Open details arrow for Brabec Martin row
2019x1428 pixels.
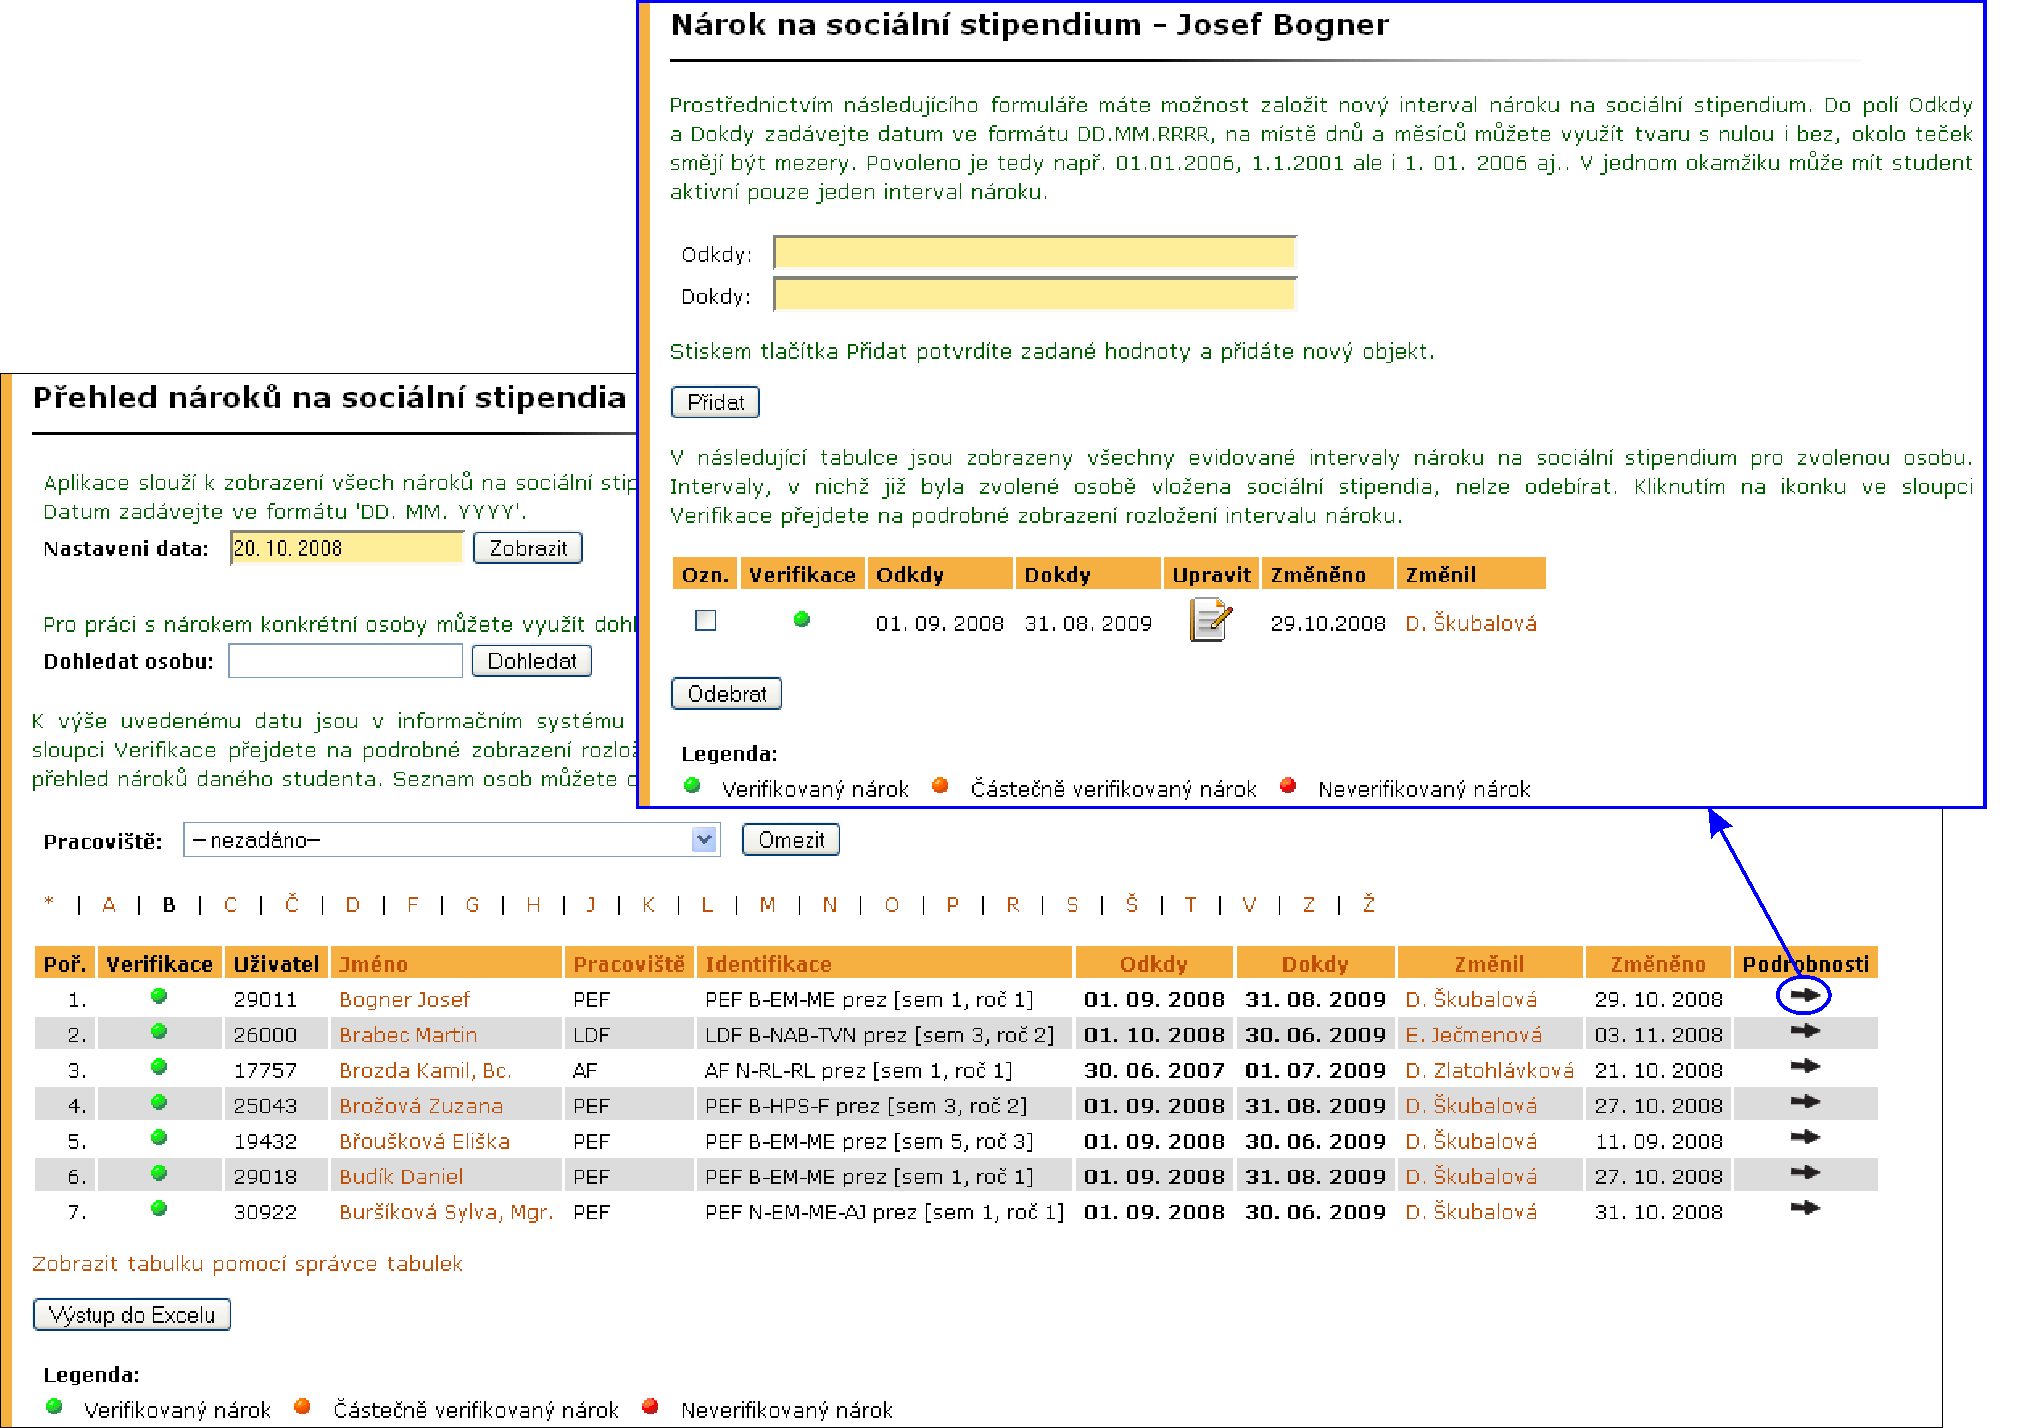(1805, 1031)
